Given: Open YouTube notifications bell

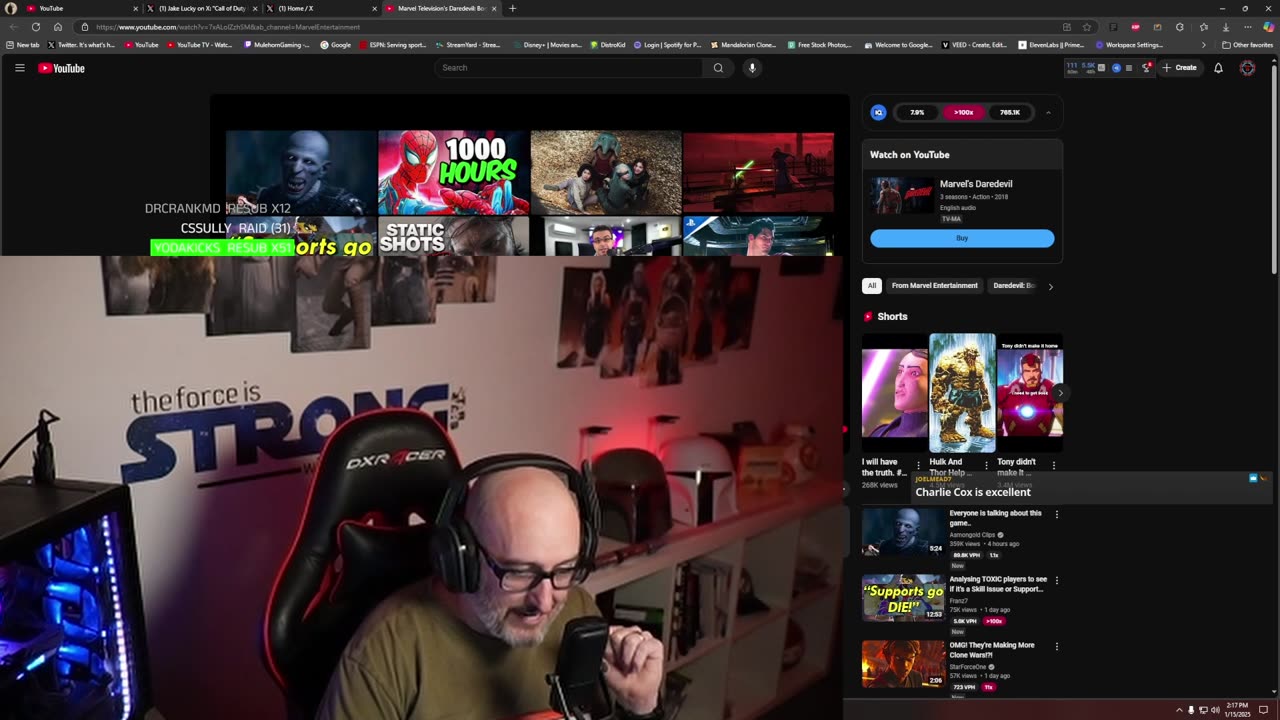Looking at the screenshot, I should 1218,68.
